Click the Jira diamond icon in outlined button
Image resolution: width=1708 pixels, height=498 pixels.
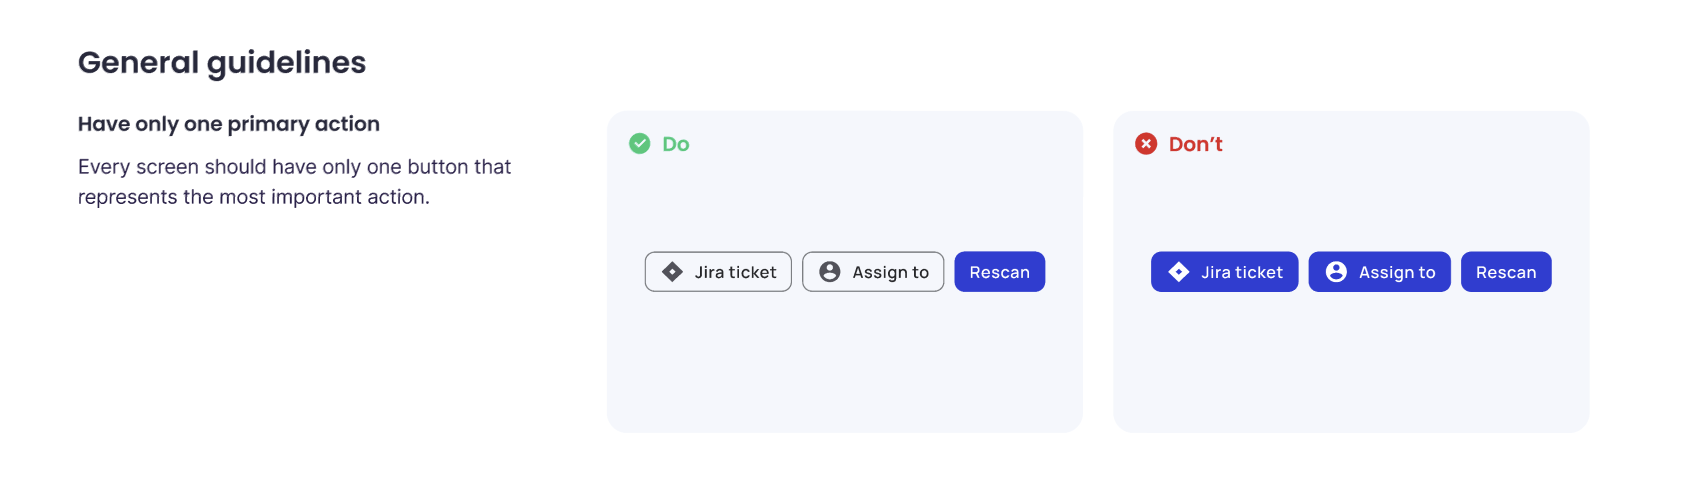(x=673, y=272)
